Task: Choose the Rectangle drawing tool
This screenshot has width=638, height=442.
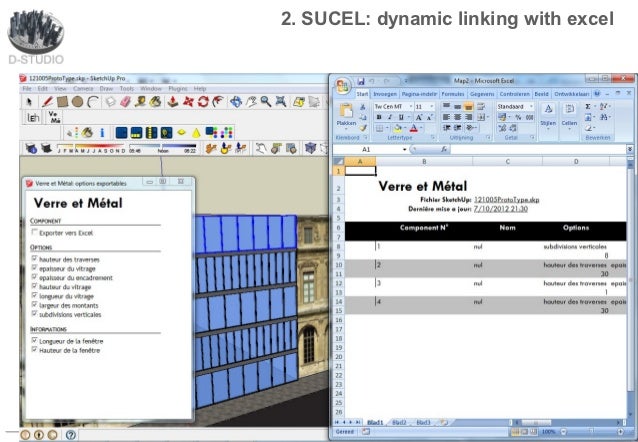Action: pos(62,102)
